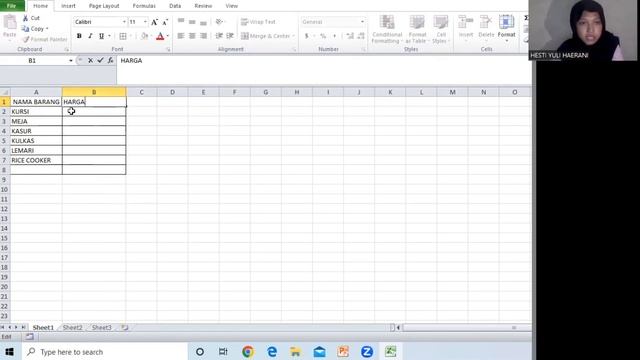Select column C header
The height and width of the screenshot is (360, 640).
click(x=141, y=92)
